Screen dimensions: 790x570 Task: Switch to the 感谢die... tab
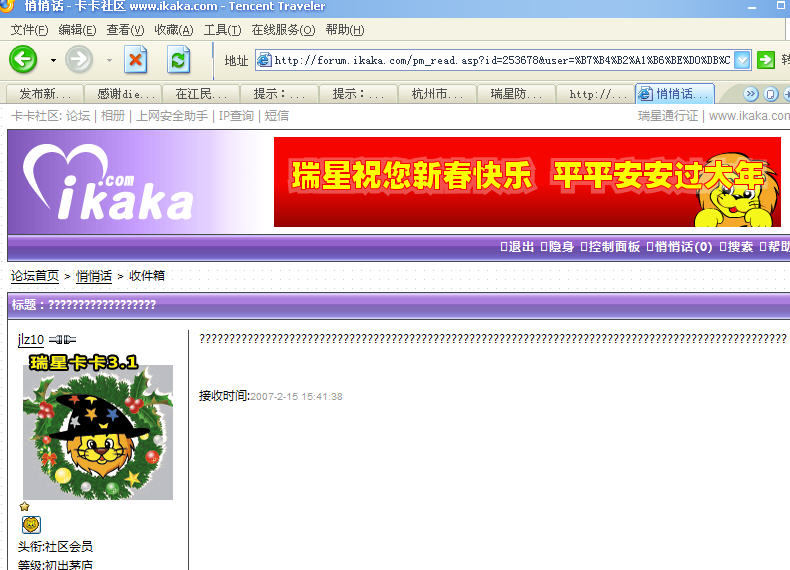123,94
